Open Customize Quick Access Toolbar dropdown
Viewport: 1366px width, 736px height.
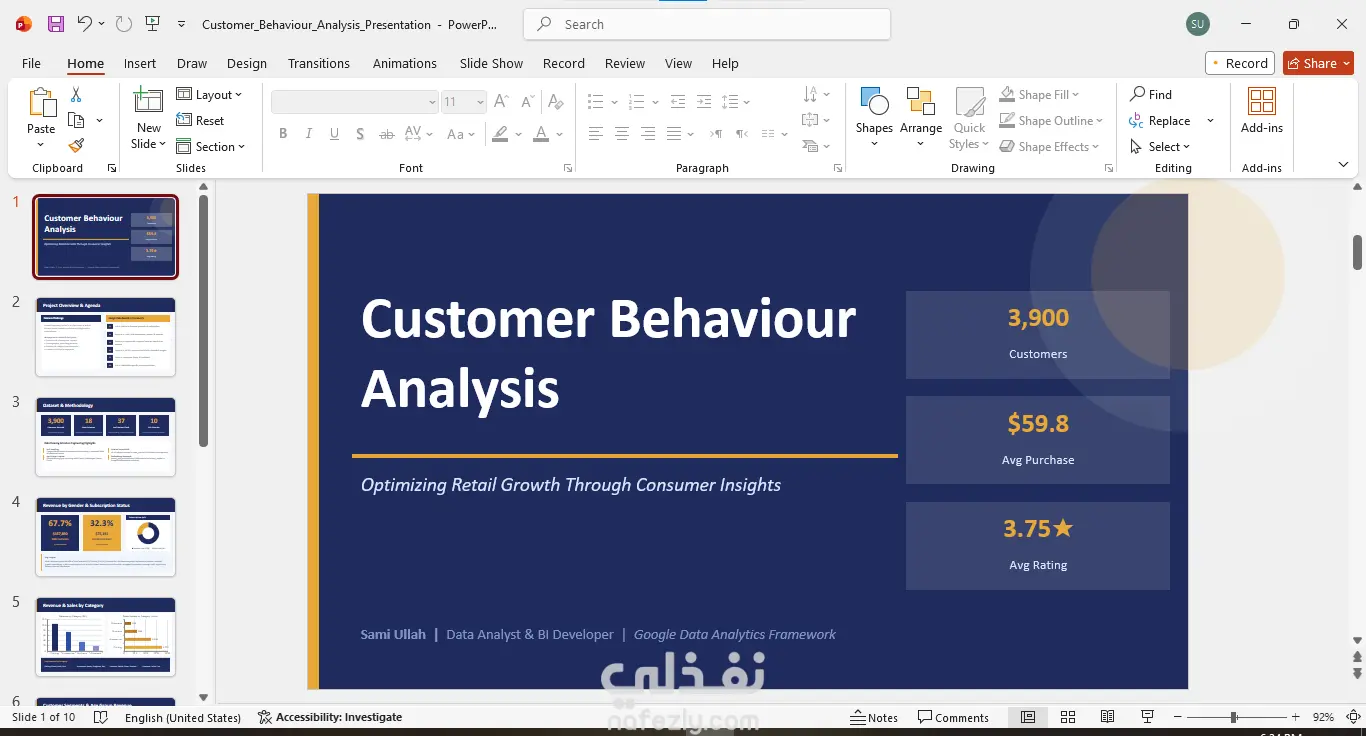(x=181, y=24)
